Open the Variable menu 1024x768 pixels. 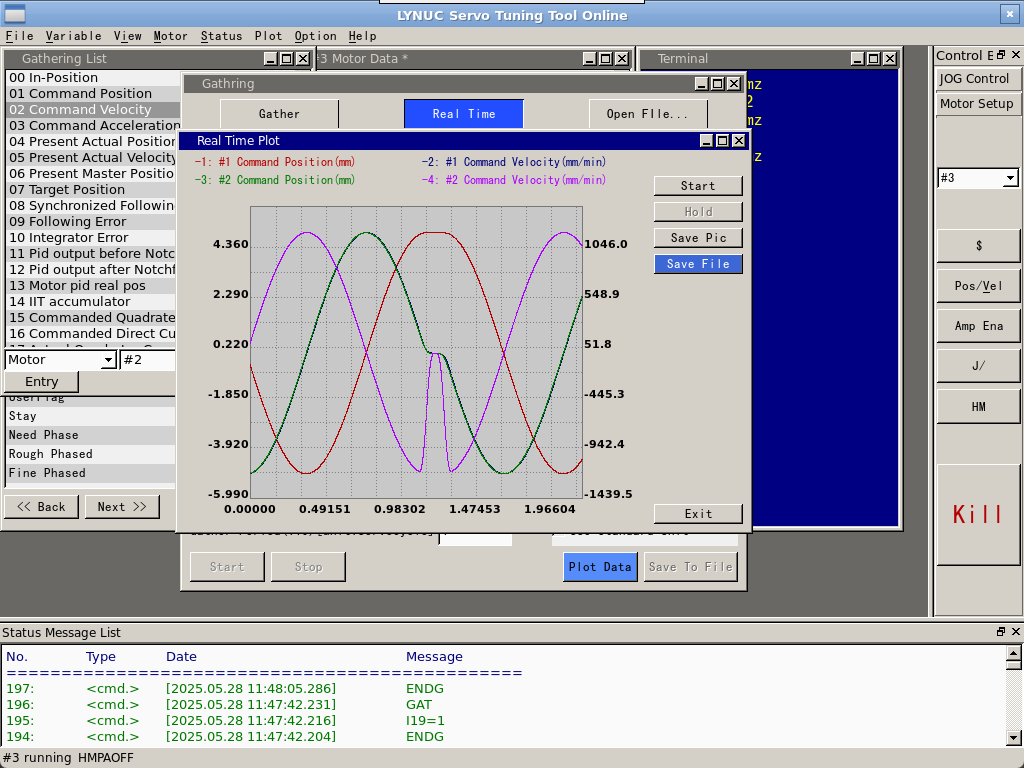(74, 36)
